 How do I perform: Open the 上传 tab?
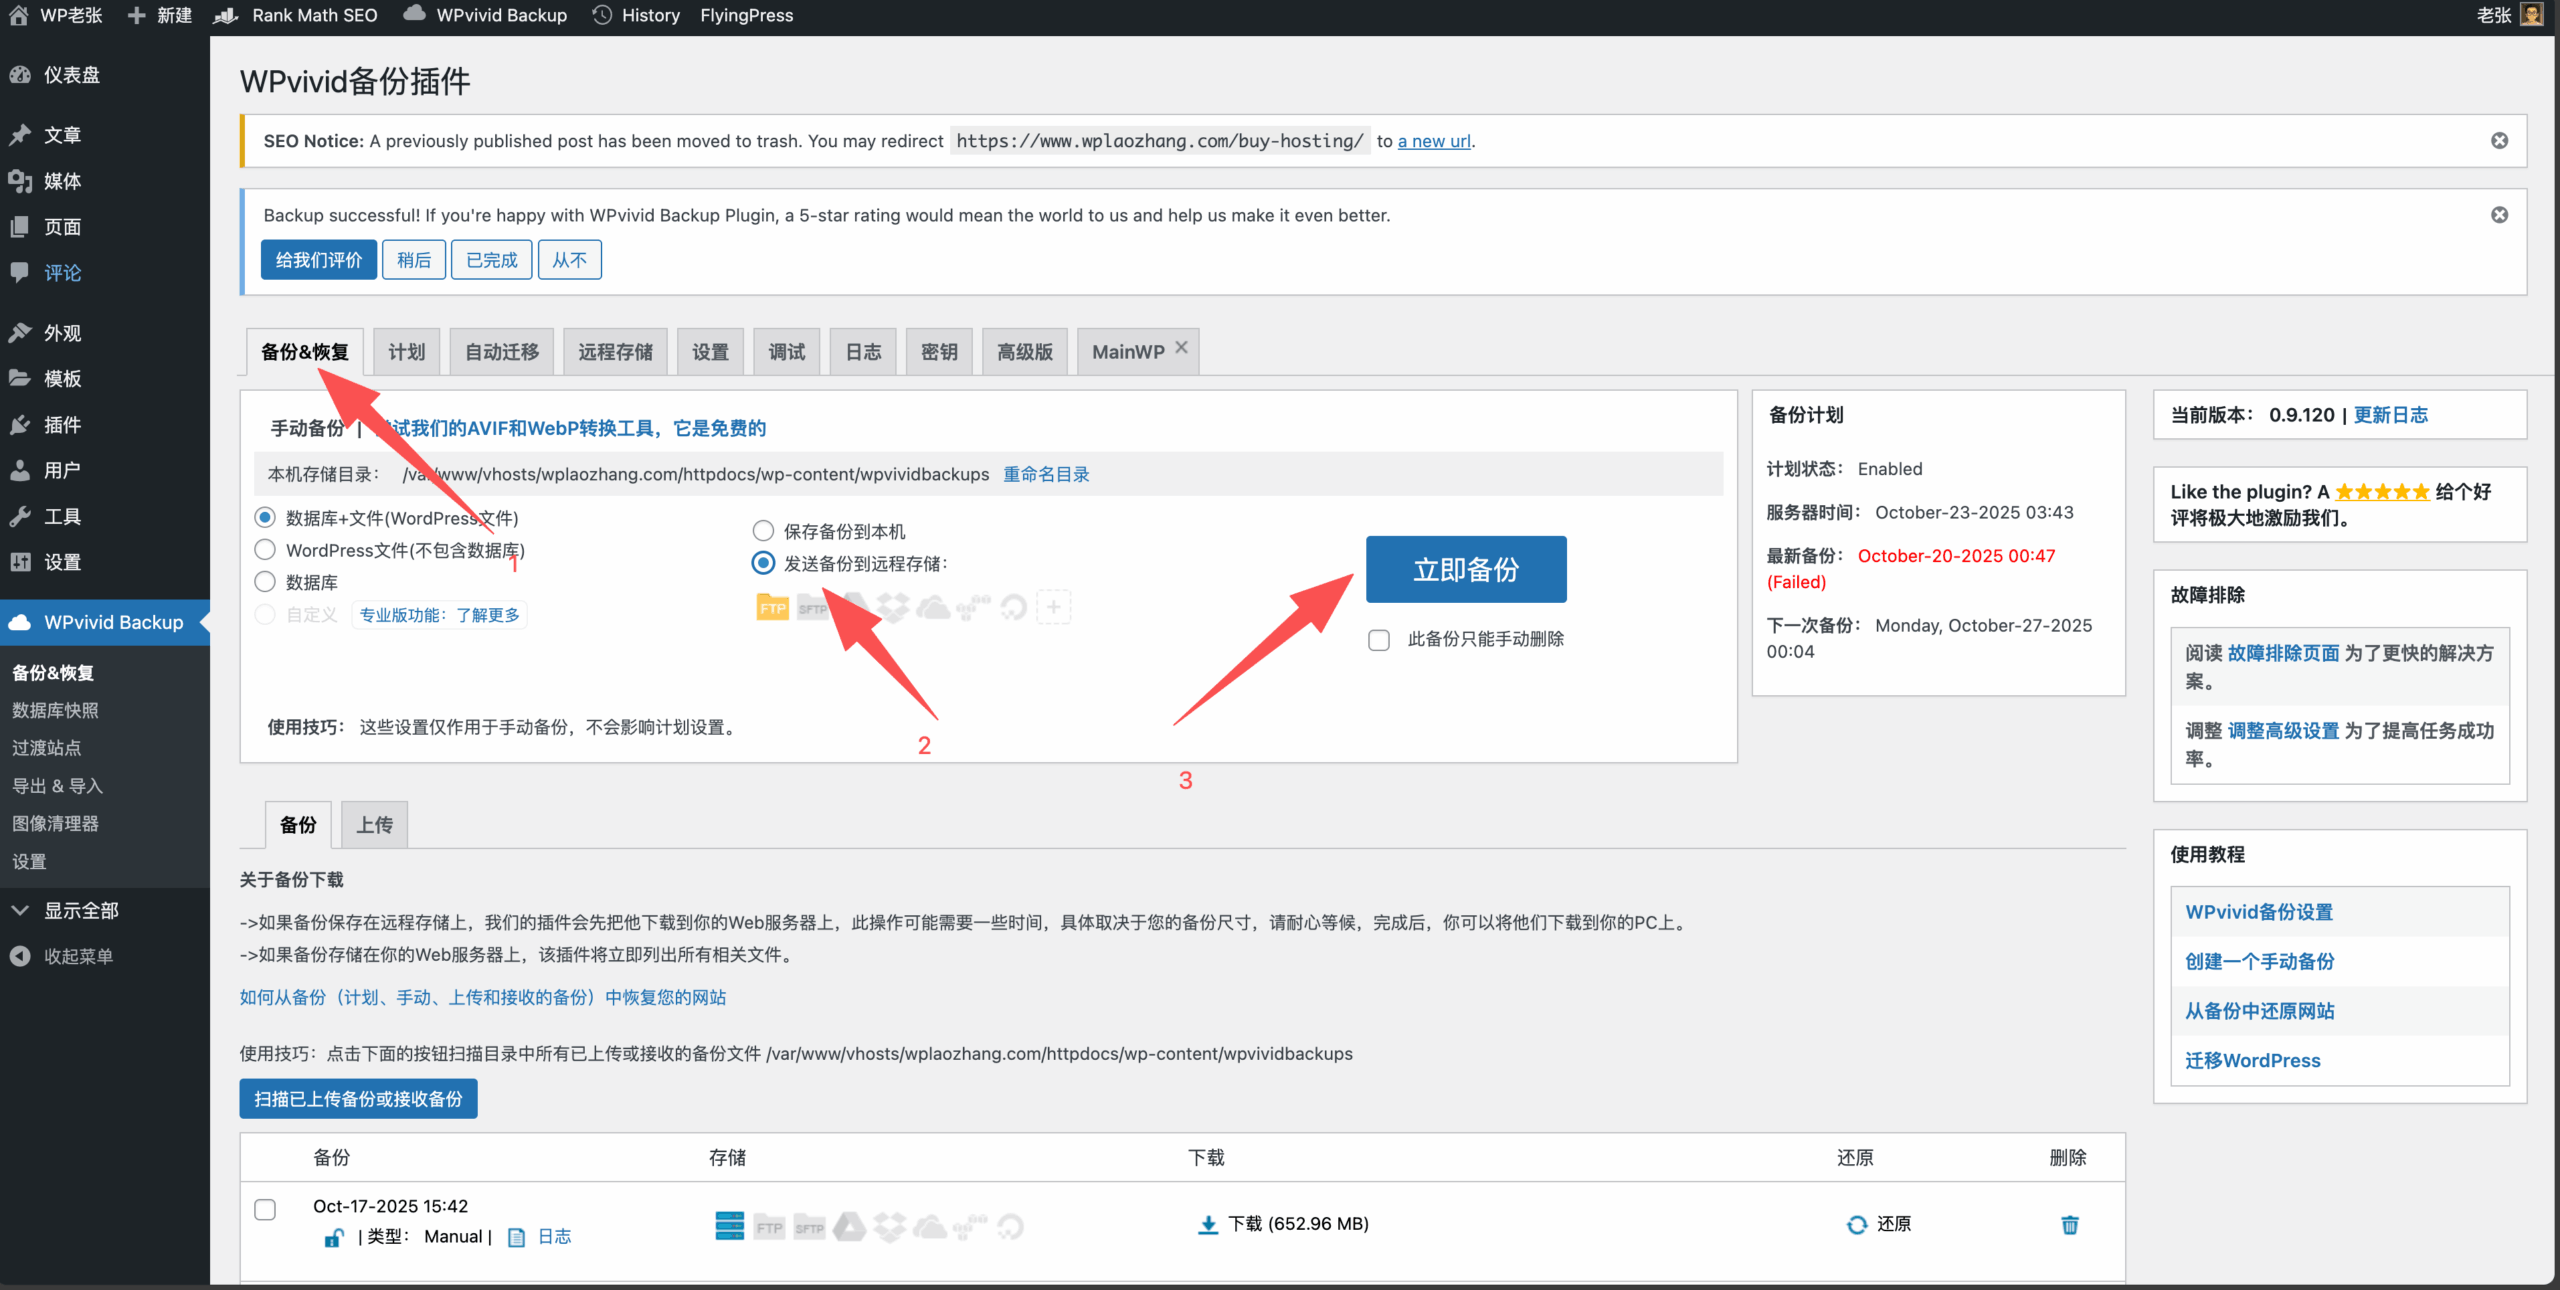[374, 825]
